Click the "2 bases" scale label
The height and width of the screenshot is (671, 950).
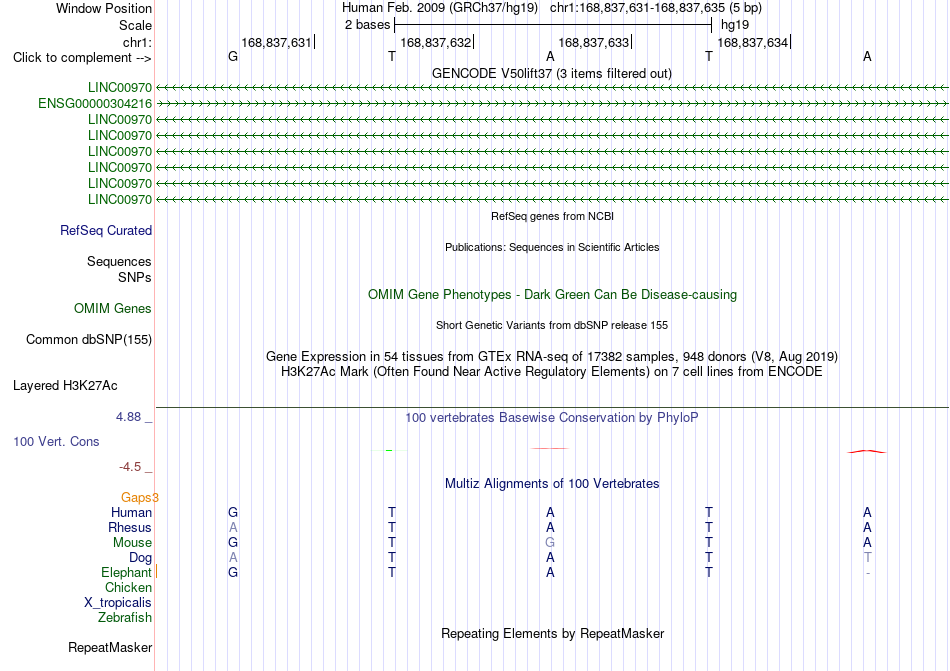(368, 25)
